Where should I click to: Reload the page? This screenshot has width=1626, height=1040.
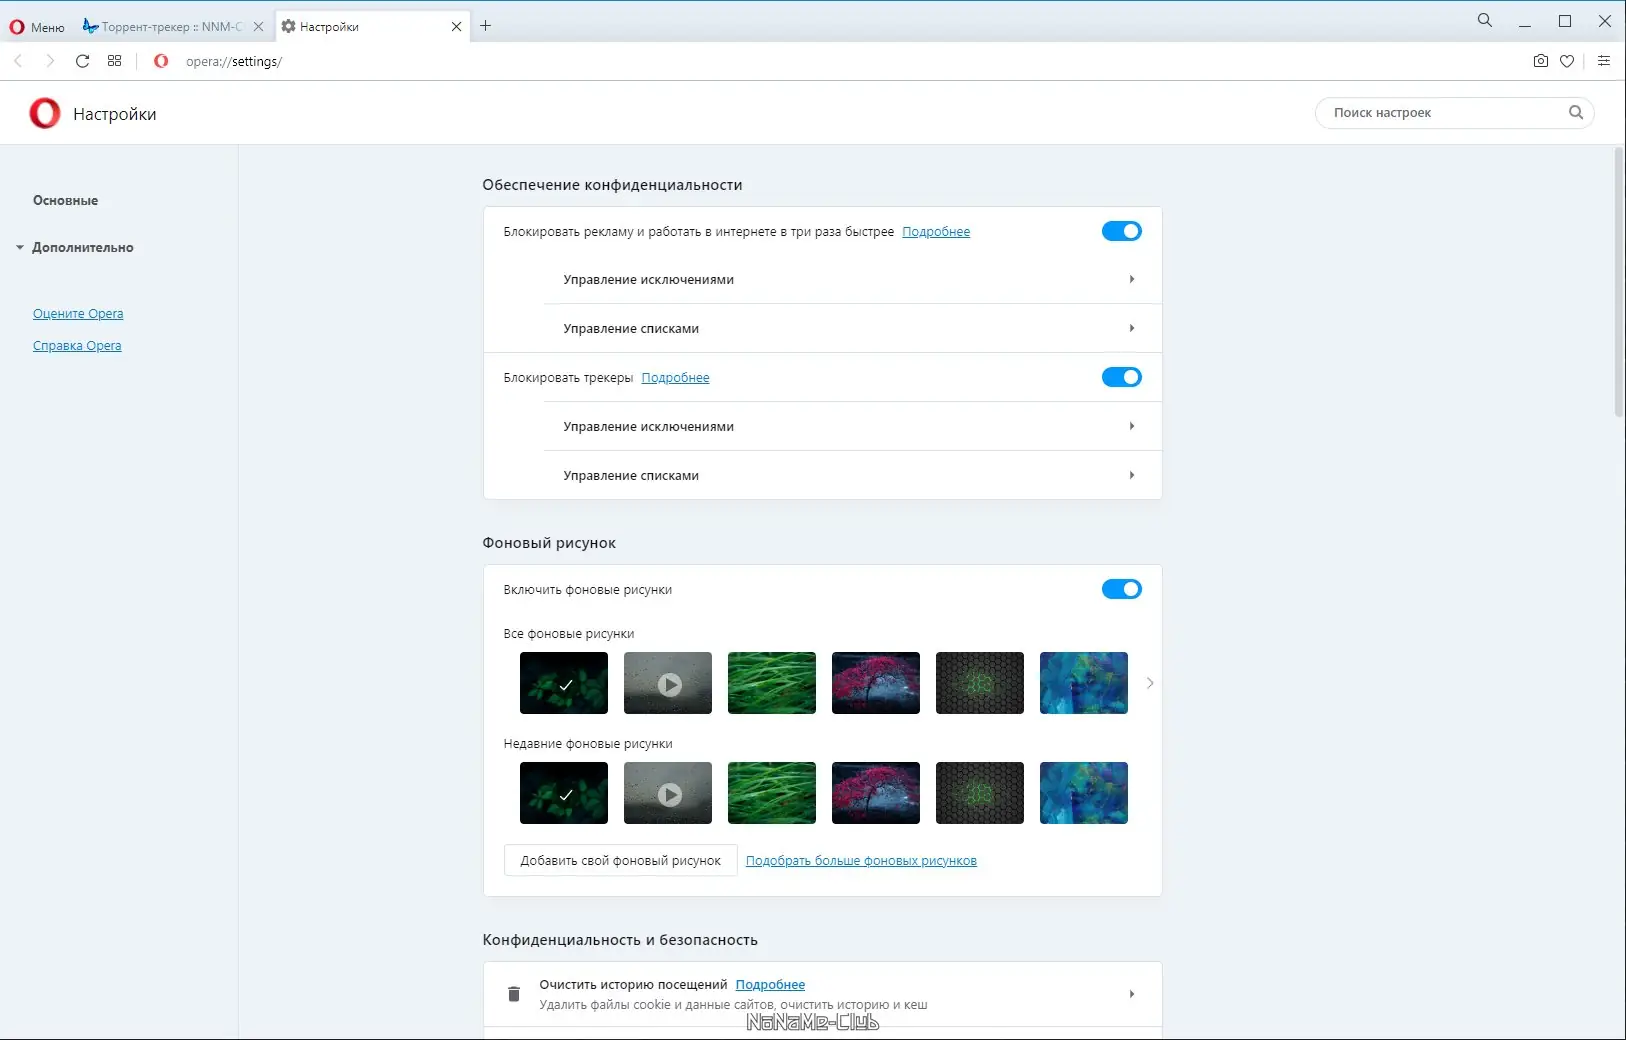(x=83, y=61)
